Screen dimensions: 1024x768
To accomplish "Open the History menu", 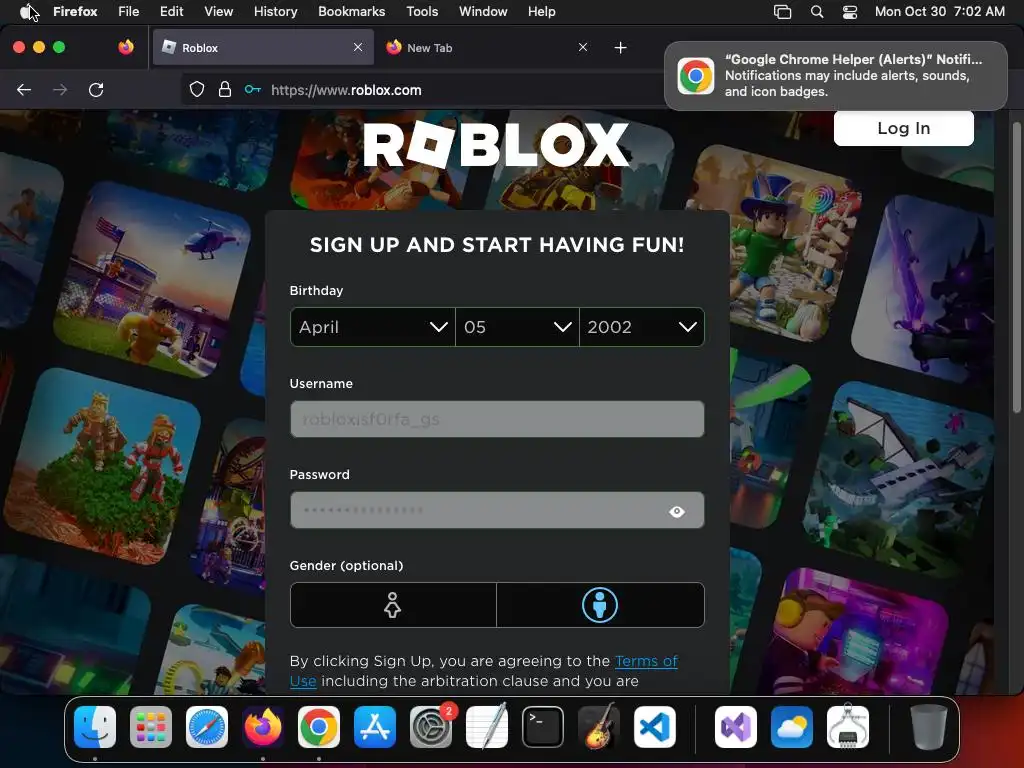I will pos(276,11).
